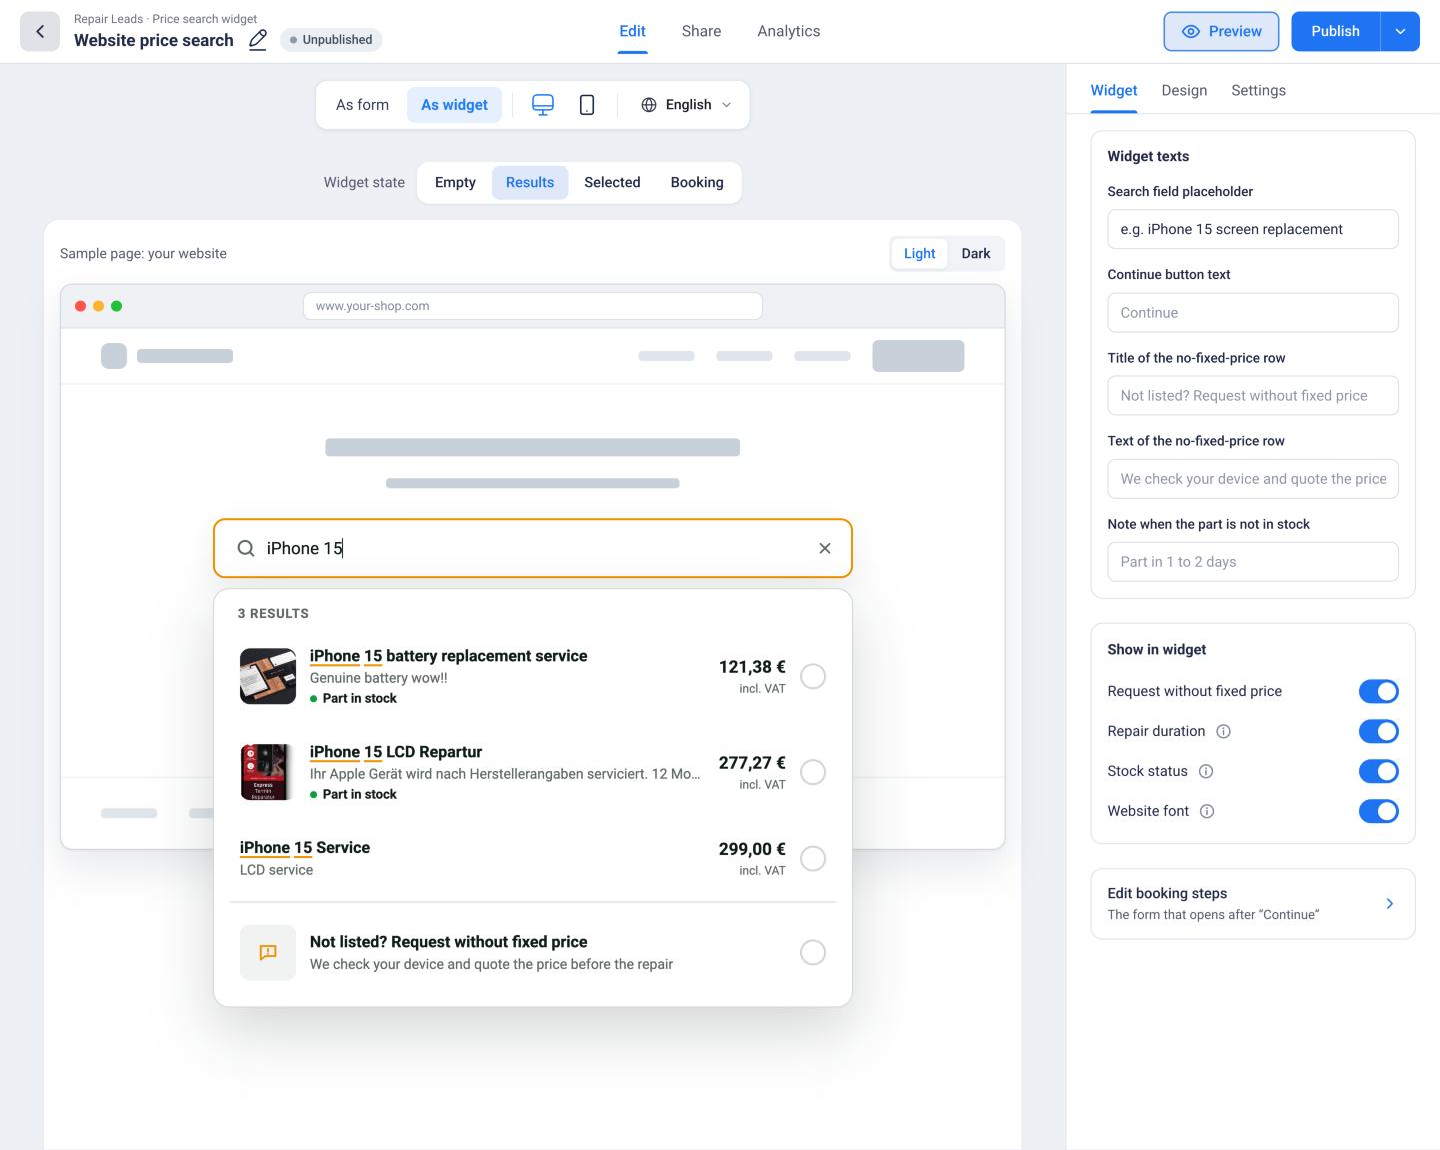Turn off the Stock status switch
Screen dimensions: 1440x1150
[1378, 771]
